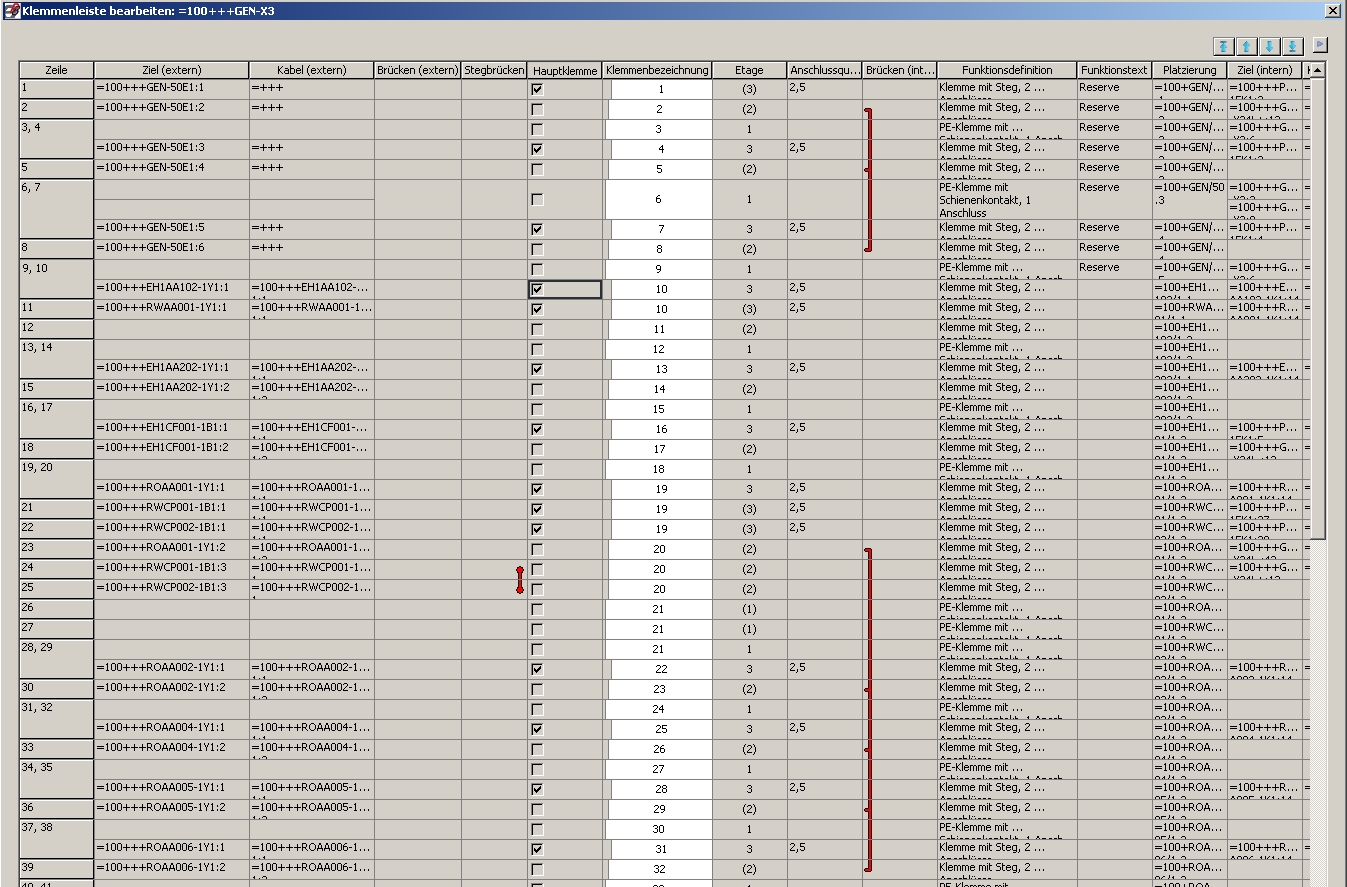Select cell =100+++GEN-50E1:4

tap(171, 170)
